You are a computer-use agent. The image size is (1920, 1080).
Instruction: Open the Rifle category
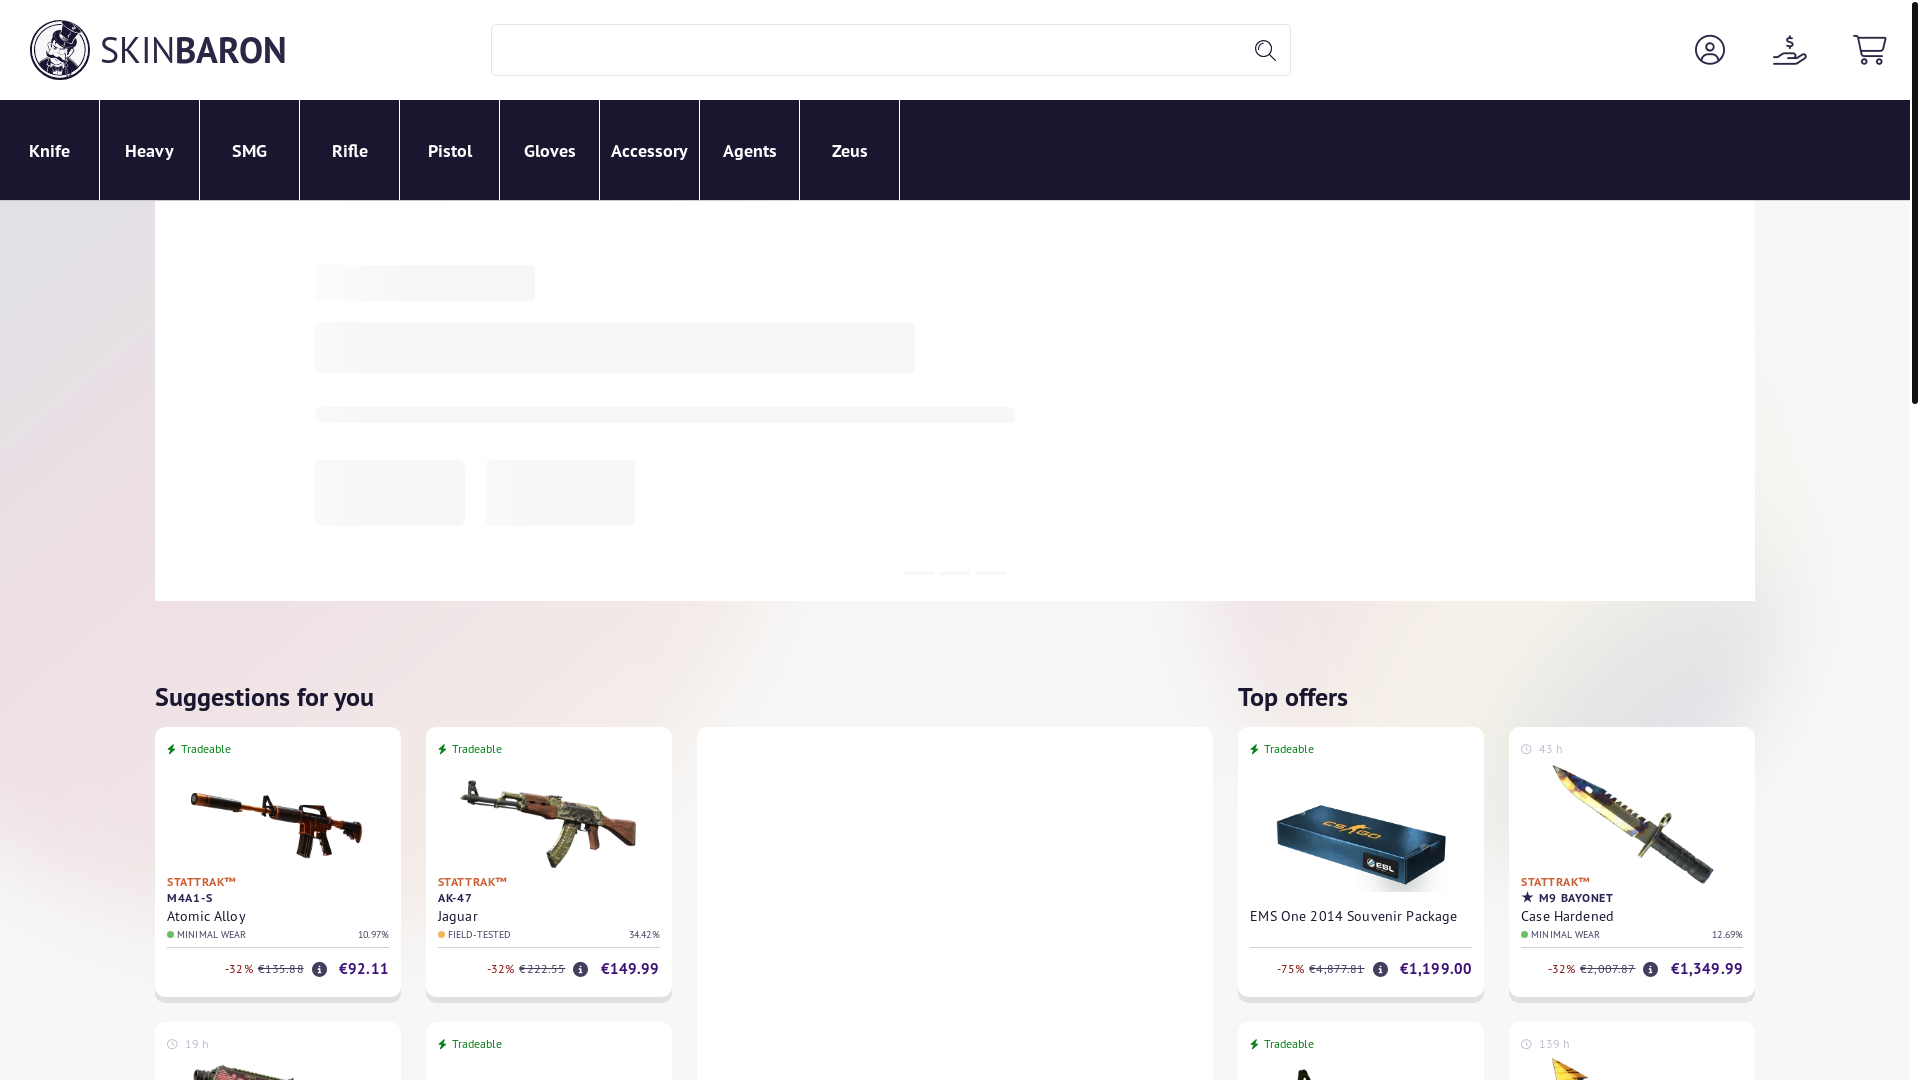(349, 150)
